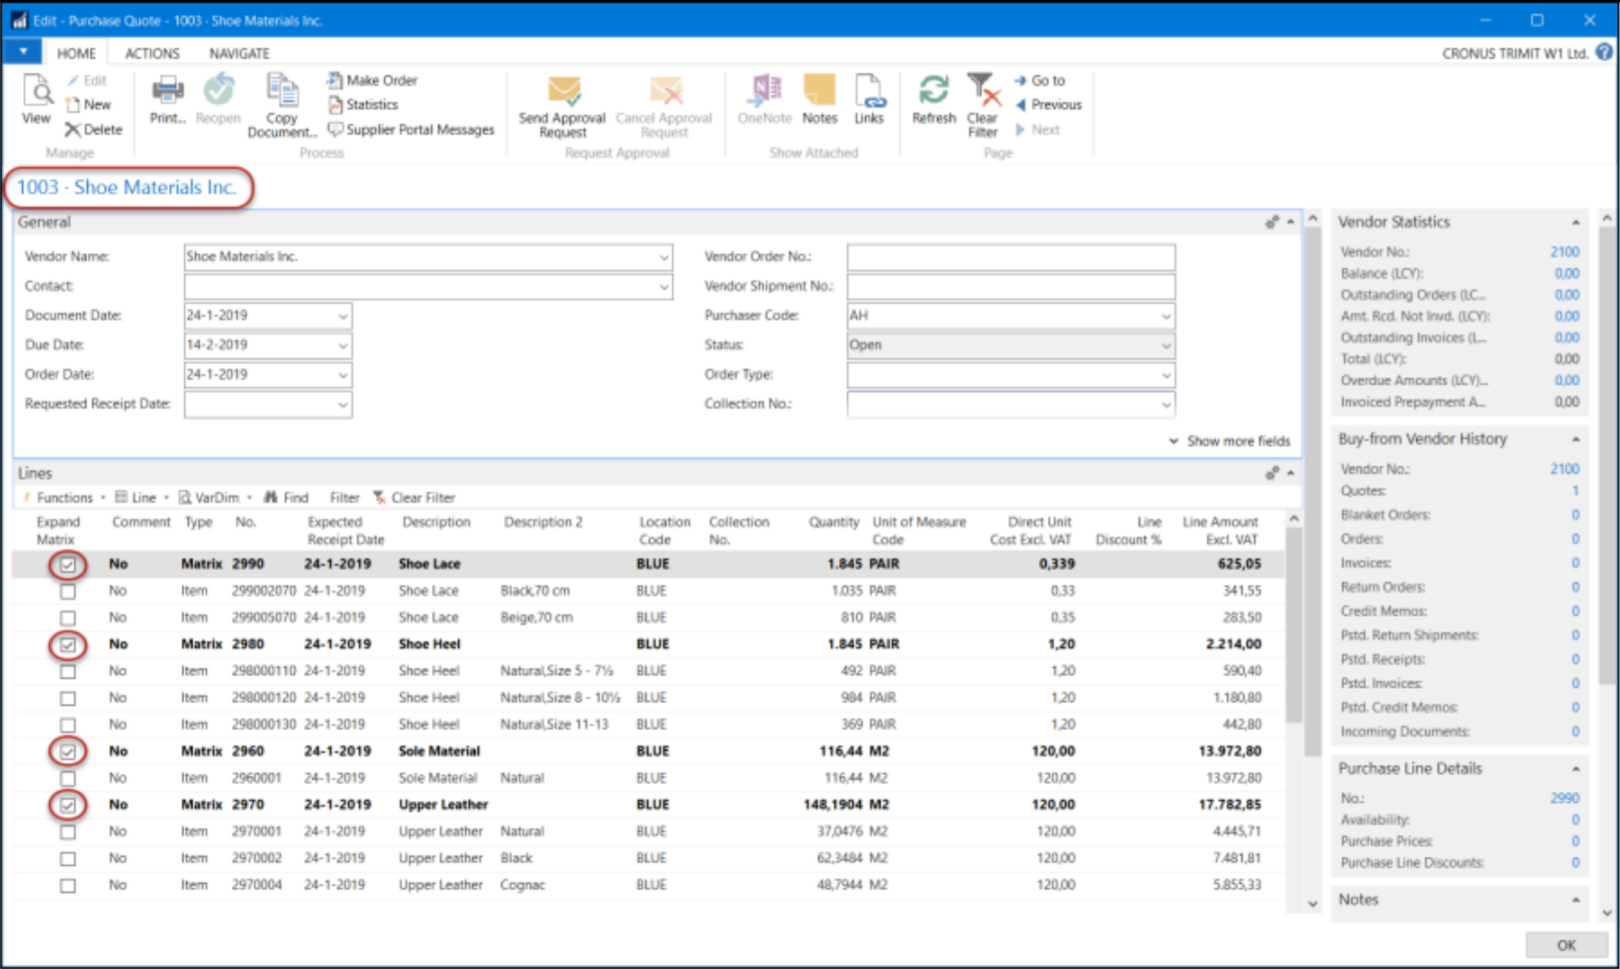Open the Due Date picker dropdown
The width and height of the screenshot is (1620, 969).
[343, 346]
